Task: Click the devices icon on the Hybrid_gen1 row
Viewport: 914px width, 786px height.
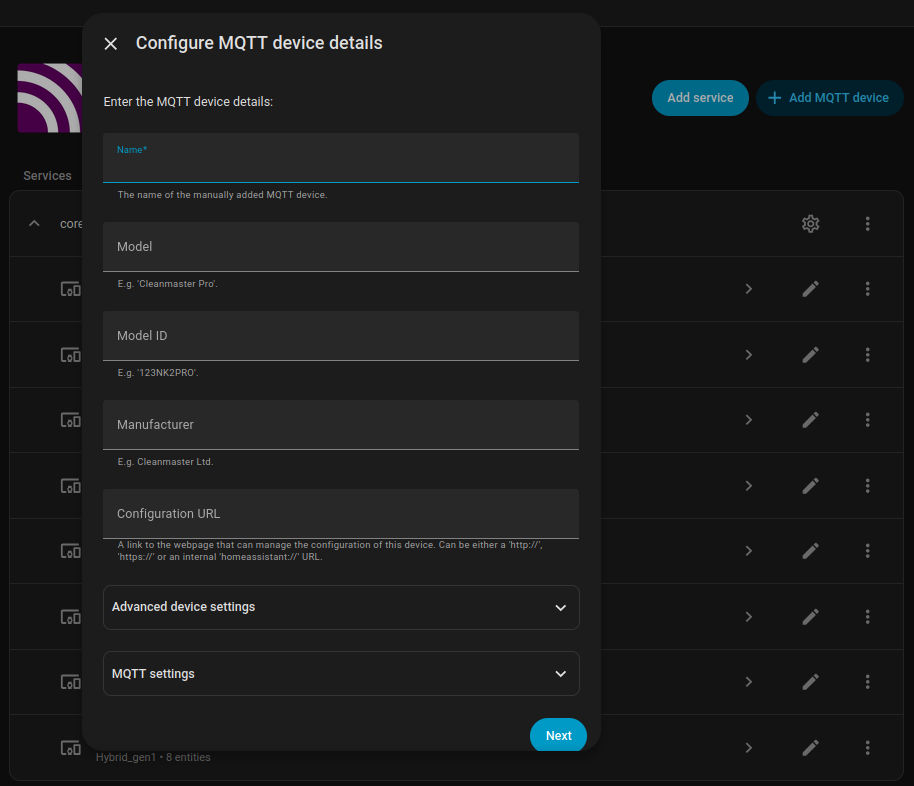Action: point(70,747)
